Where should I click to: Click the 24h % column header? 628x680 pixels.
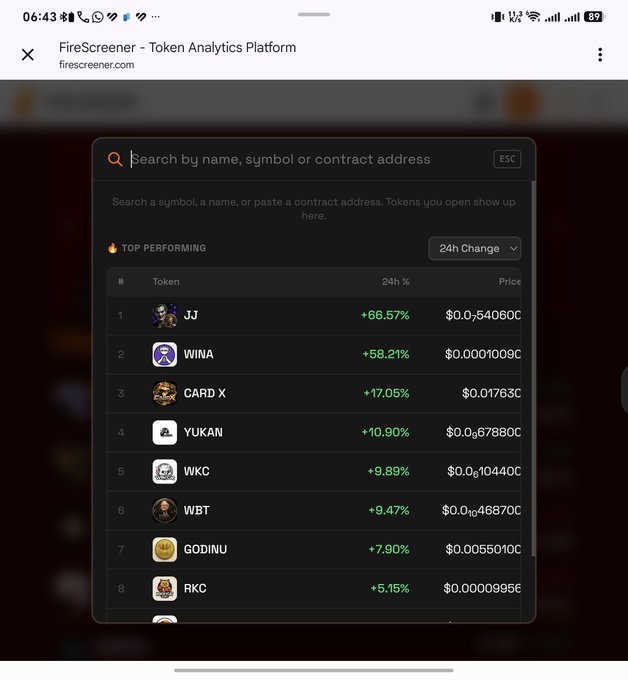[x=396, y=282]
